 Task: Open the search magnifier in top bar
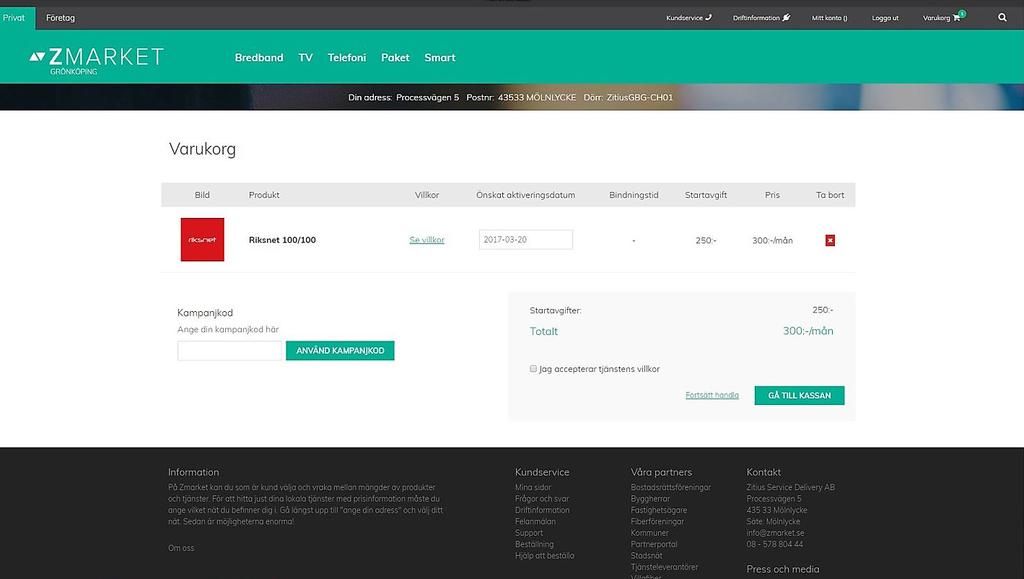[x=1002, y=18]
